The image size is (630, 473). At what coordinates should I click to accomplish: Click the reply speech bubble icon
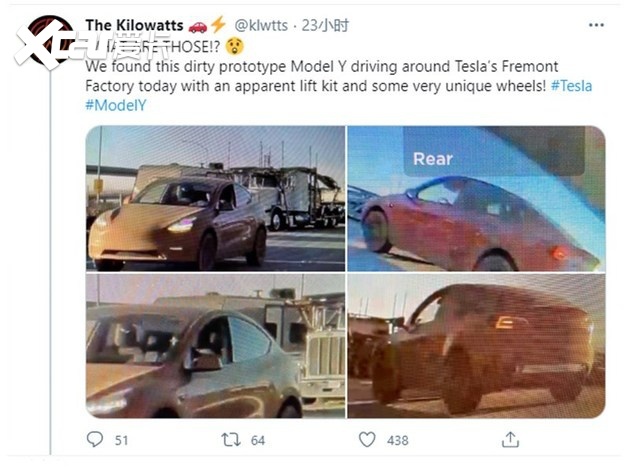coord(95,439)
